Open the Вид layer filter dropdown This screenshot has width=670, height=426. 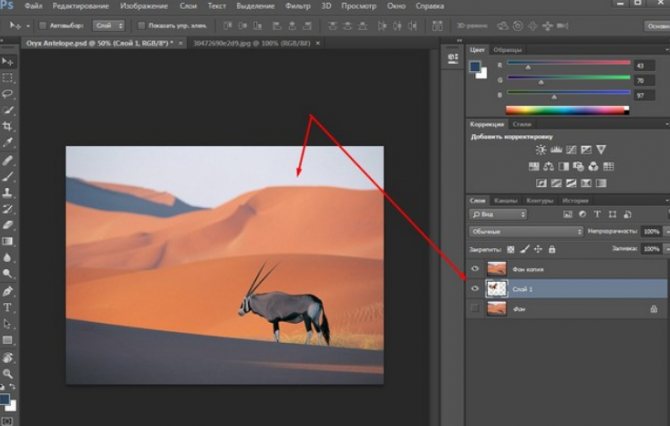click(498, 214)
